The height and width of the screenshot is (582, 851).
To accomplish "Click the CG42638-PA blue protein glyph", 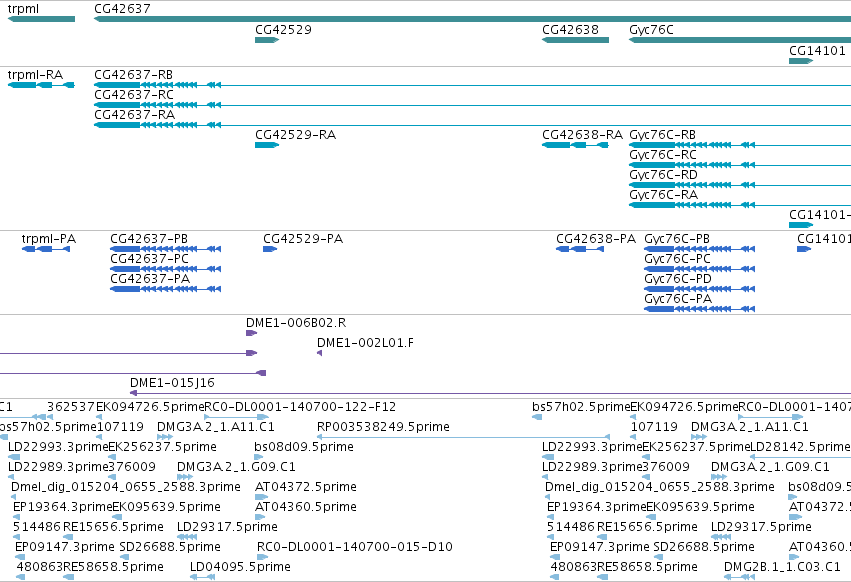I will 580,249.
